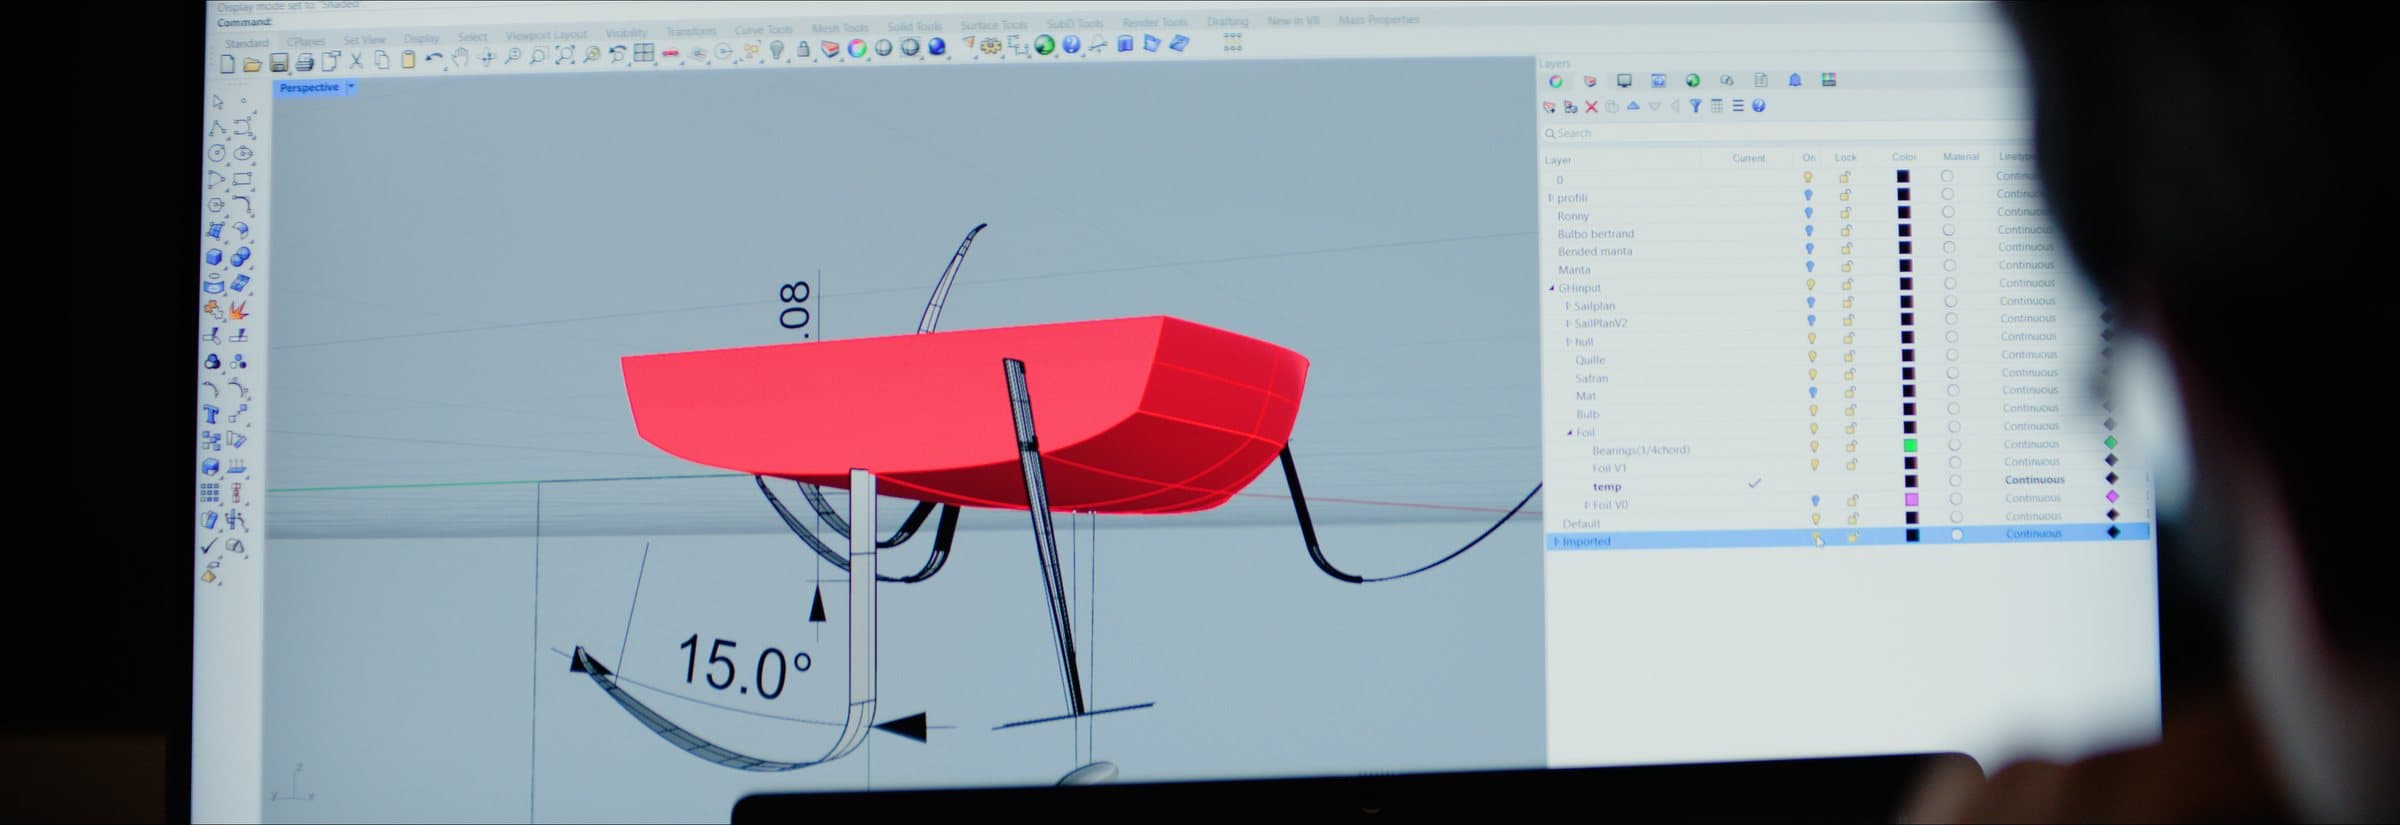The image size is (2400, 825).
Task: Click the blue help icon in Layers panel
Action: tap(1759, 106)
